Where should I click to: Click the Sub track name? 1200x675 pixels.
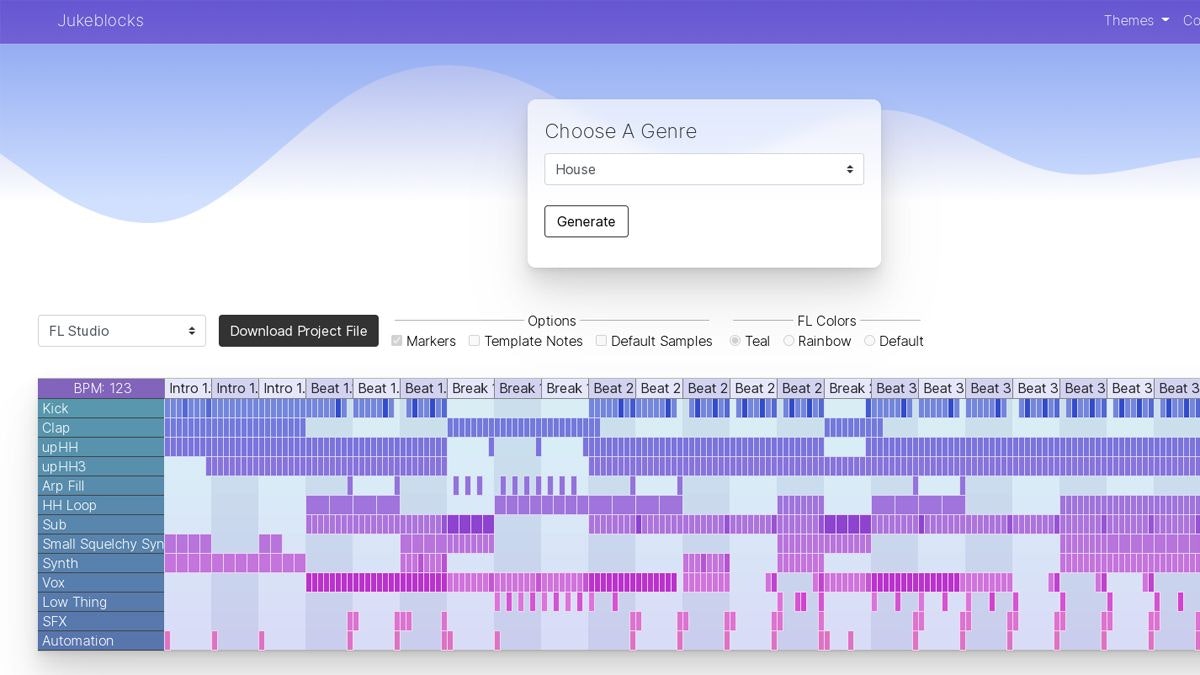point(101,525)
